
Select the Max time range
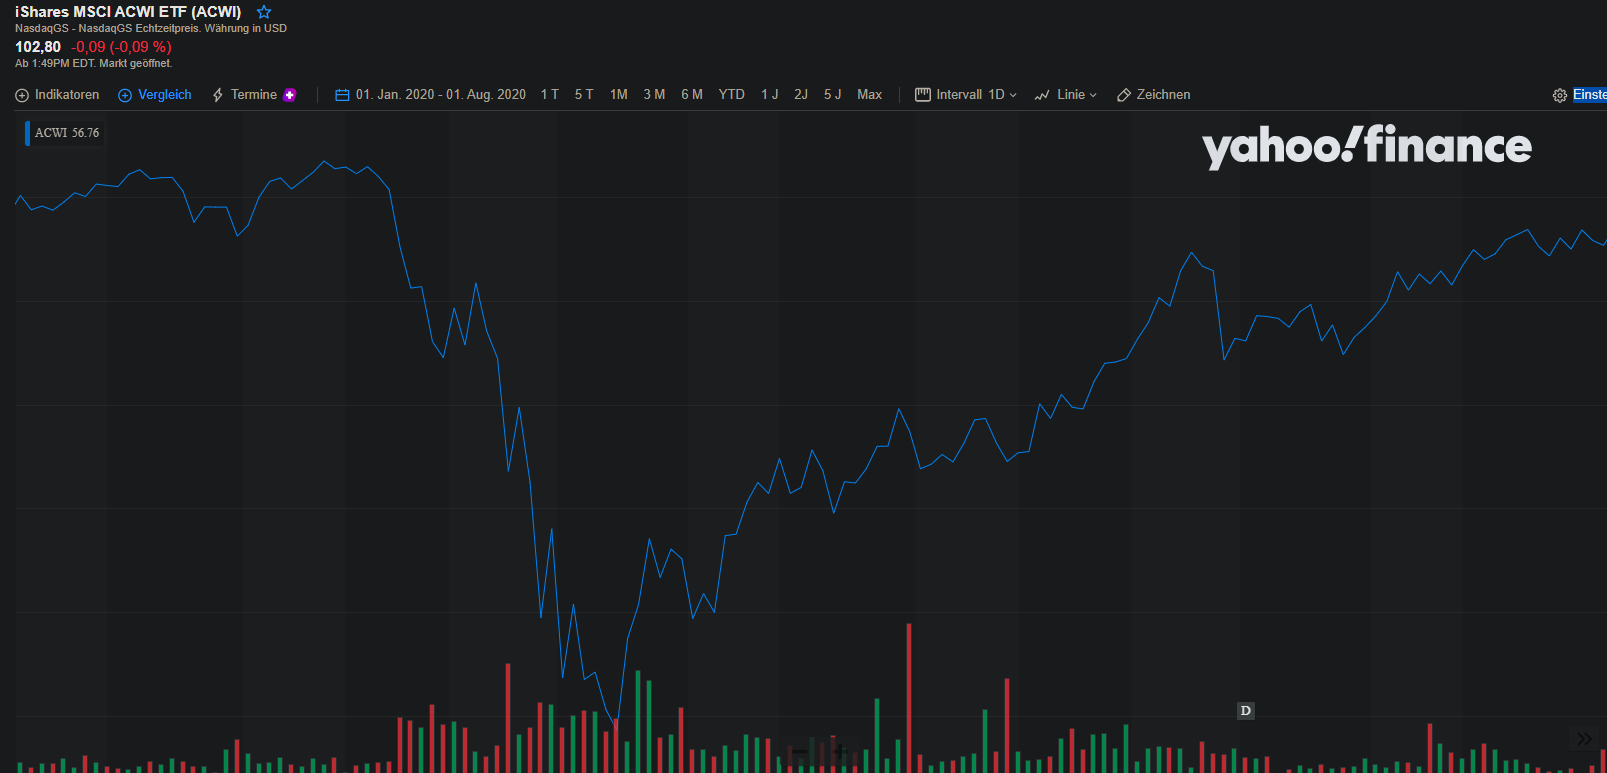pyautogui.click(x=870, y=95)
